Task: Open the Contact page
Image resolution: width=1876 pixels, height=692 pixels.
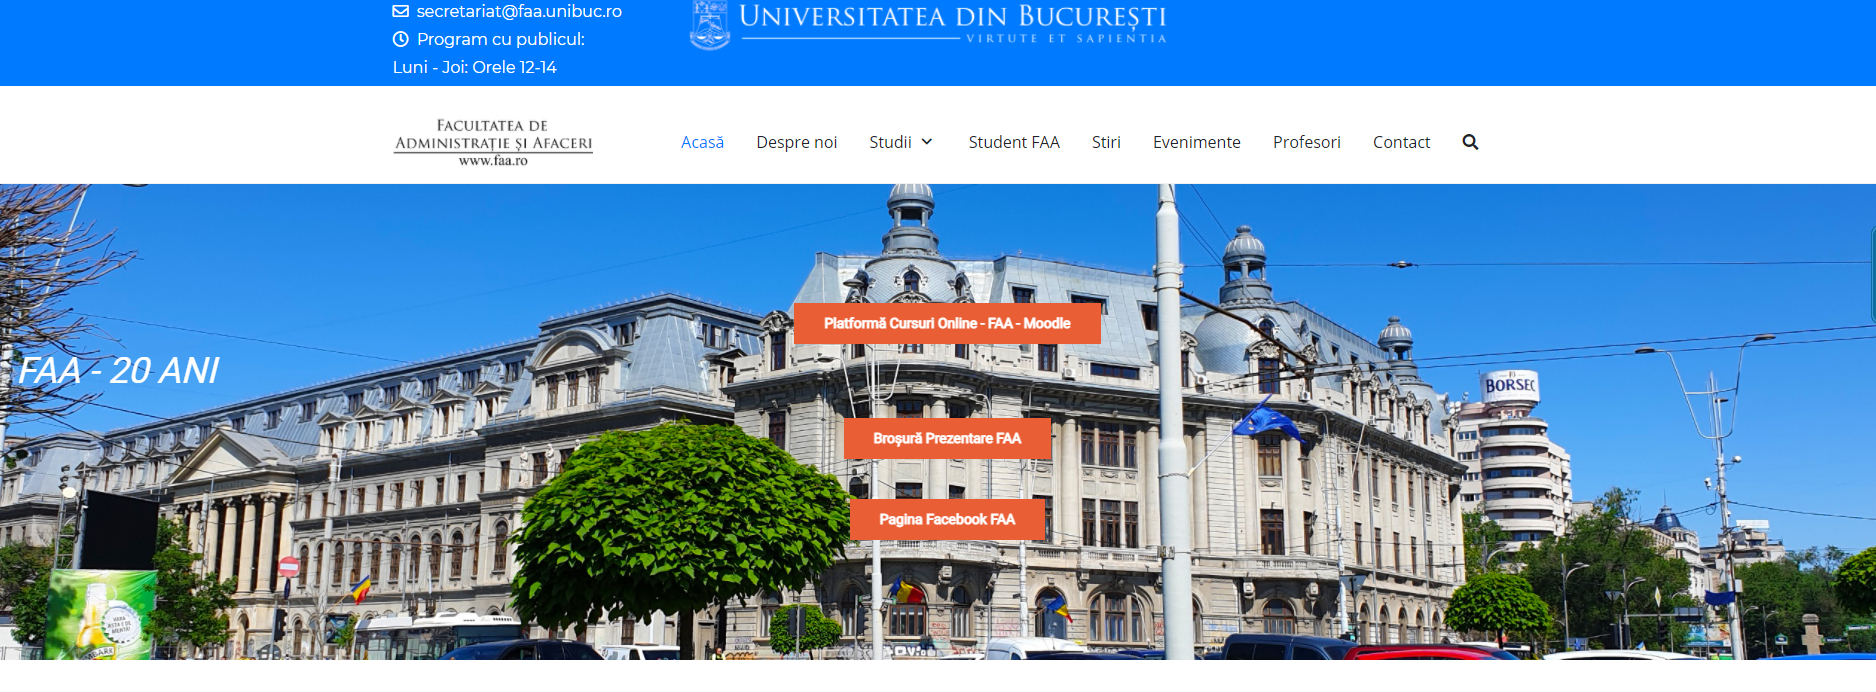Action: (x=1401, y=142)
